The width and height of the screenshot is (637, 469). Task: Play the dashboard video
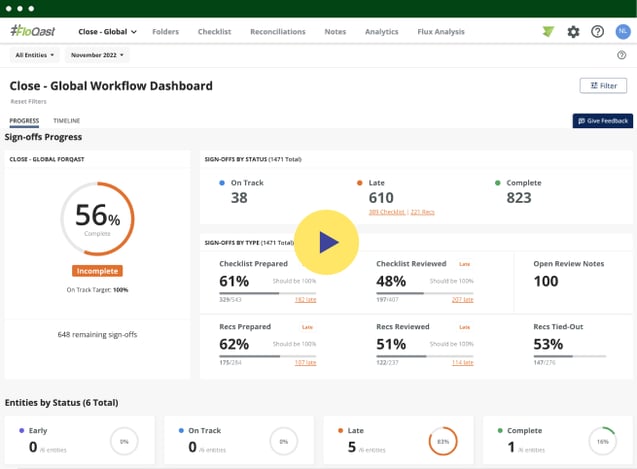(327, 242)
